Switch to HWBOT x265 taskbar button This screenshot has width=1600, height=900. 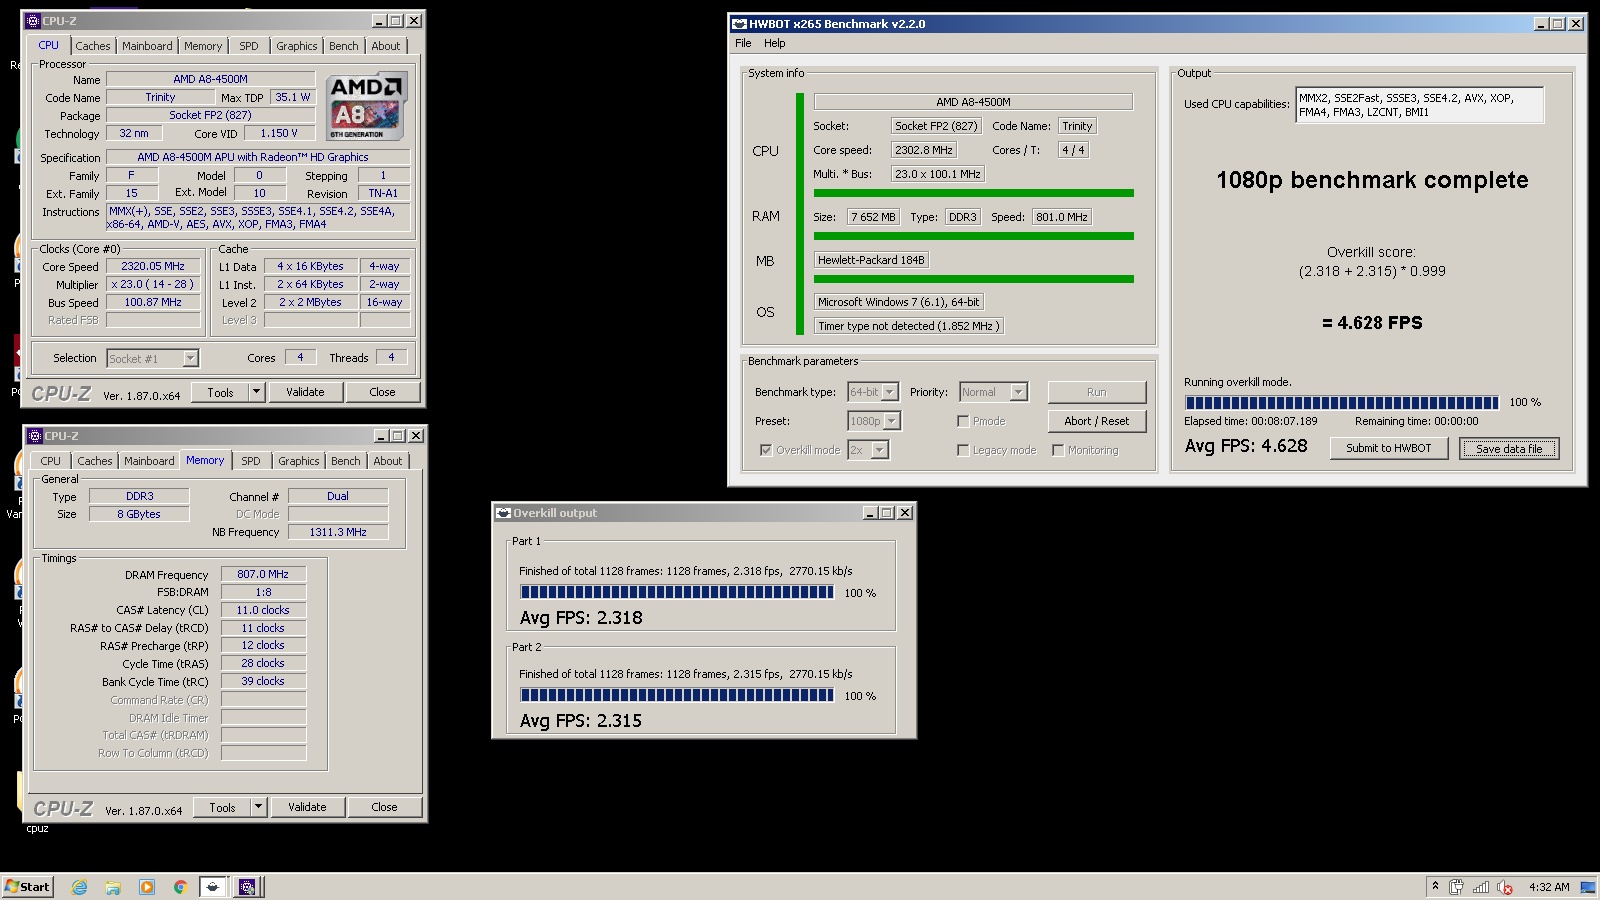[x=213, y=887]
